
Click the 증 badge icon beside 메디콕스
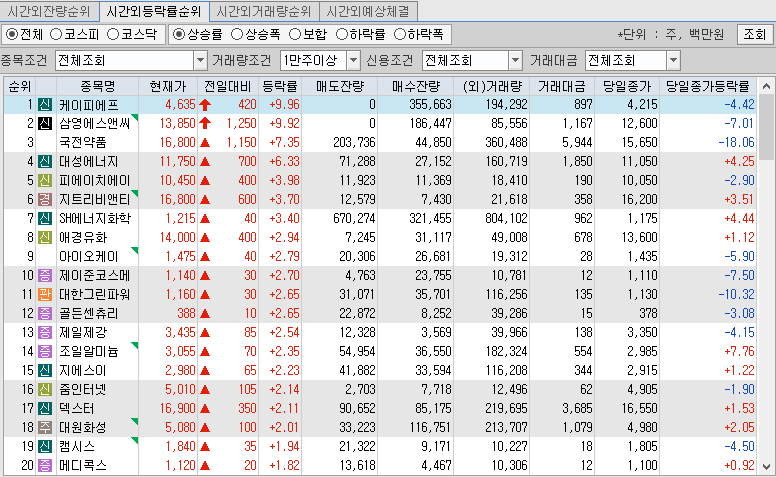click(45, 465)
